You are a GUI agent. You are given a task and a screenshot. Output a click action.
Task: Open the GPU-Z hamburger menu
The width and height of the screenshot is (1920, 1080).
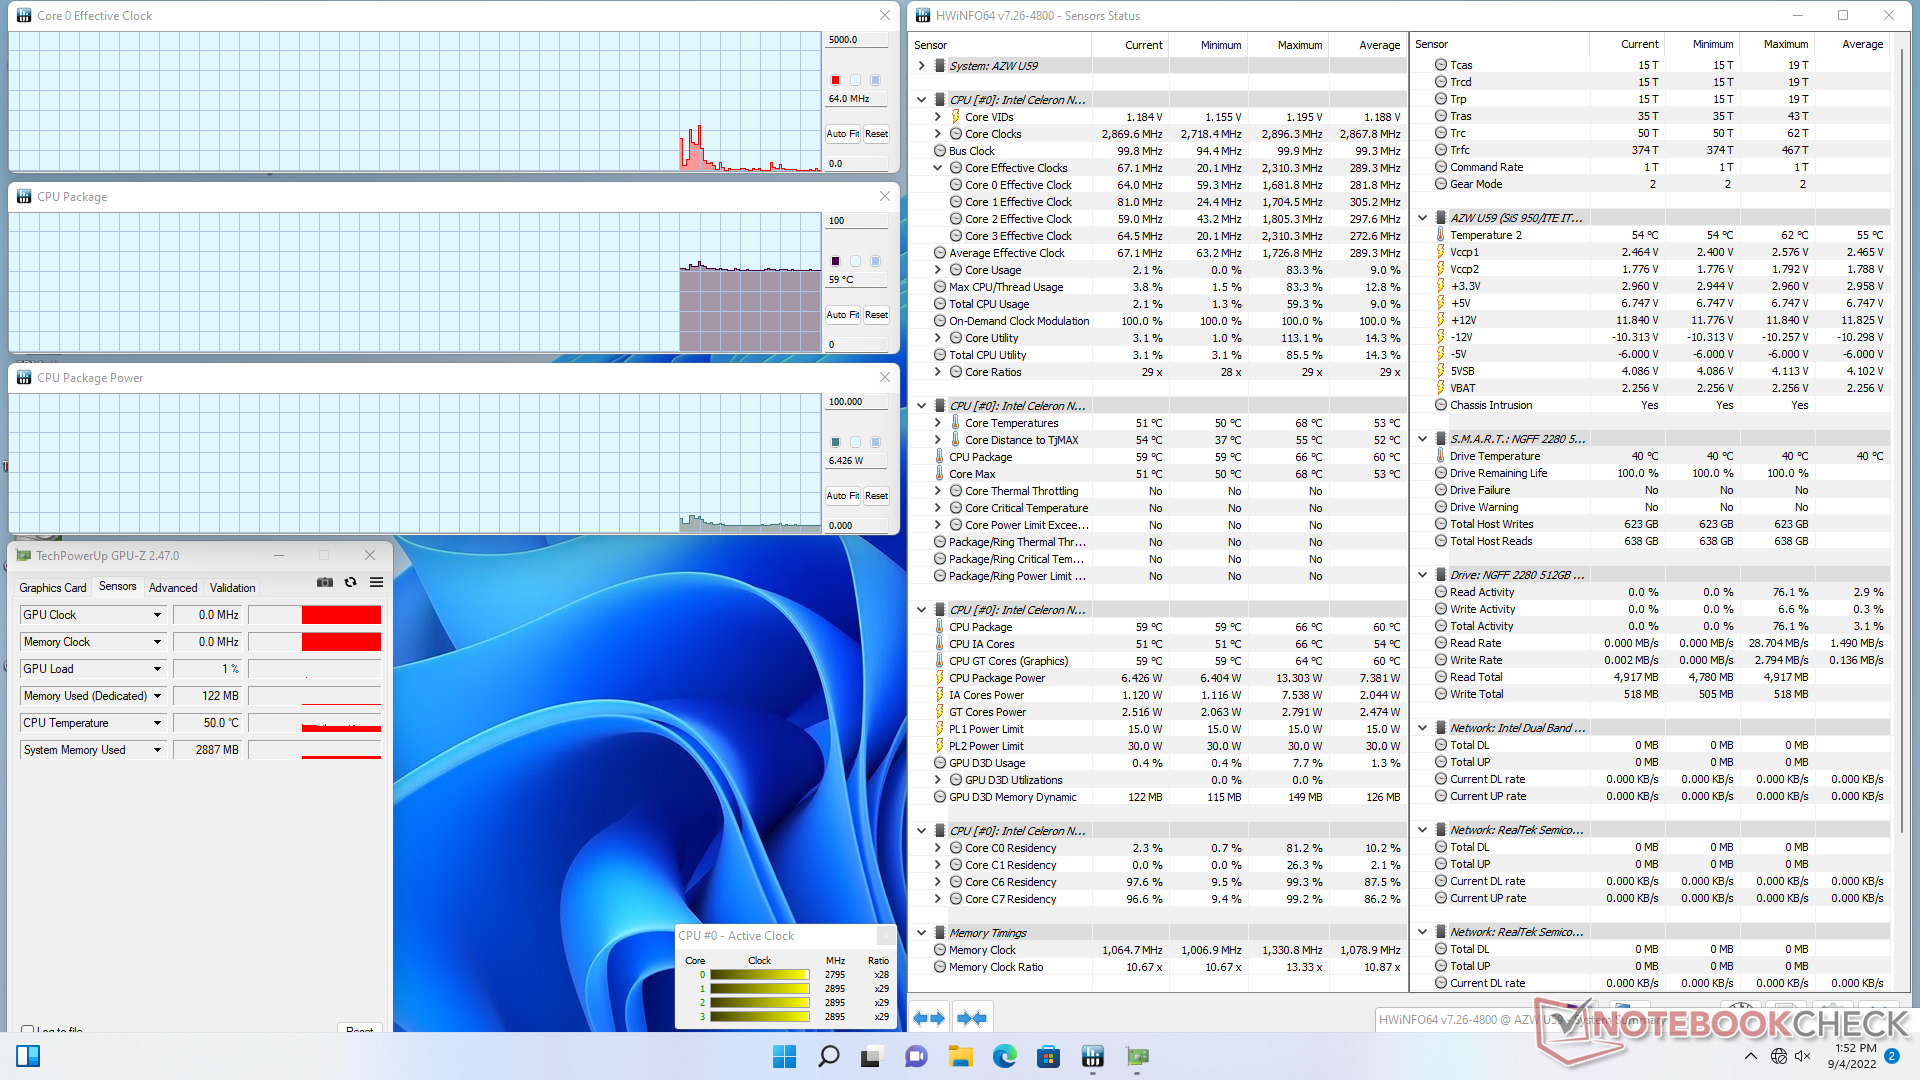(377, 582)
